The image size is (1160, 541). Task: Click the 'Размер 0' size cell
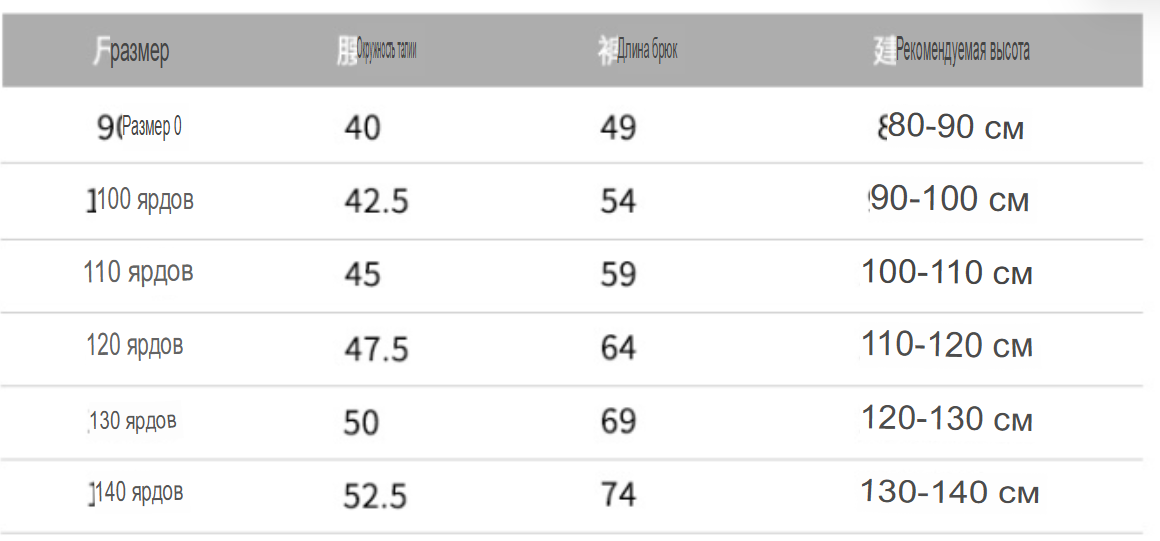(151, 127)
